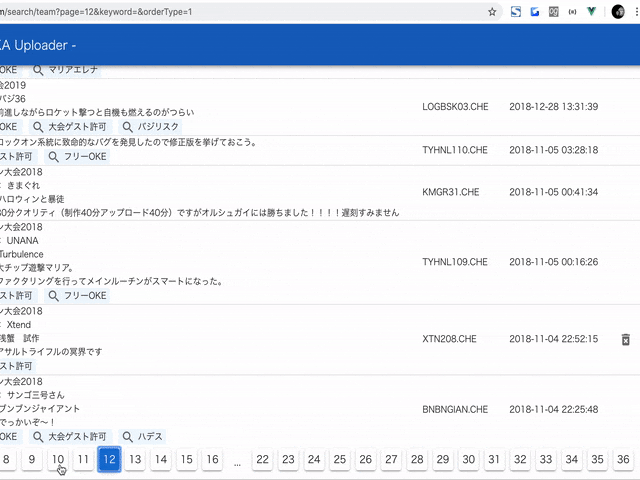Image resolution: width=640 pixels, height=480 pixels.
Task: Select file name KMGR31.CHE
Action: point(451,192)
